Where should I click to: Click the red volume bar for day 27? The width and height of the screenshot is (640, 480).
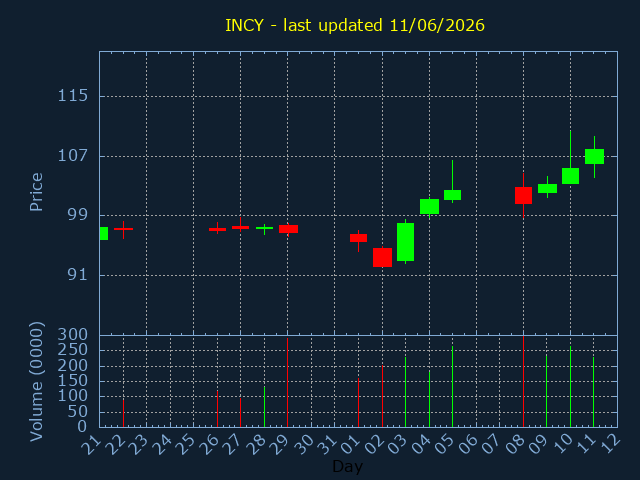[x=240, y=413]
